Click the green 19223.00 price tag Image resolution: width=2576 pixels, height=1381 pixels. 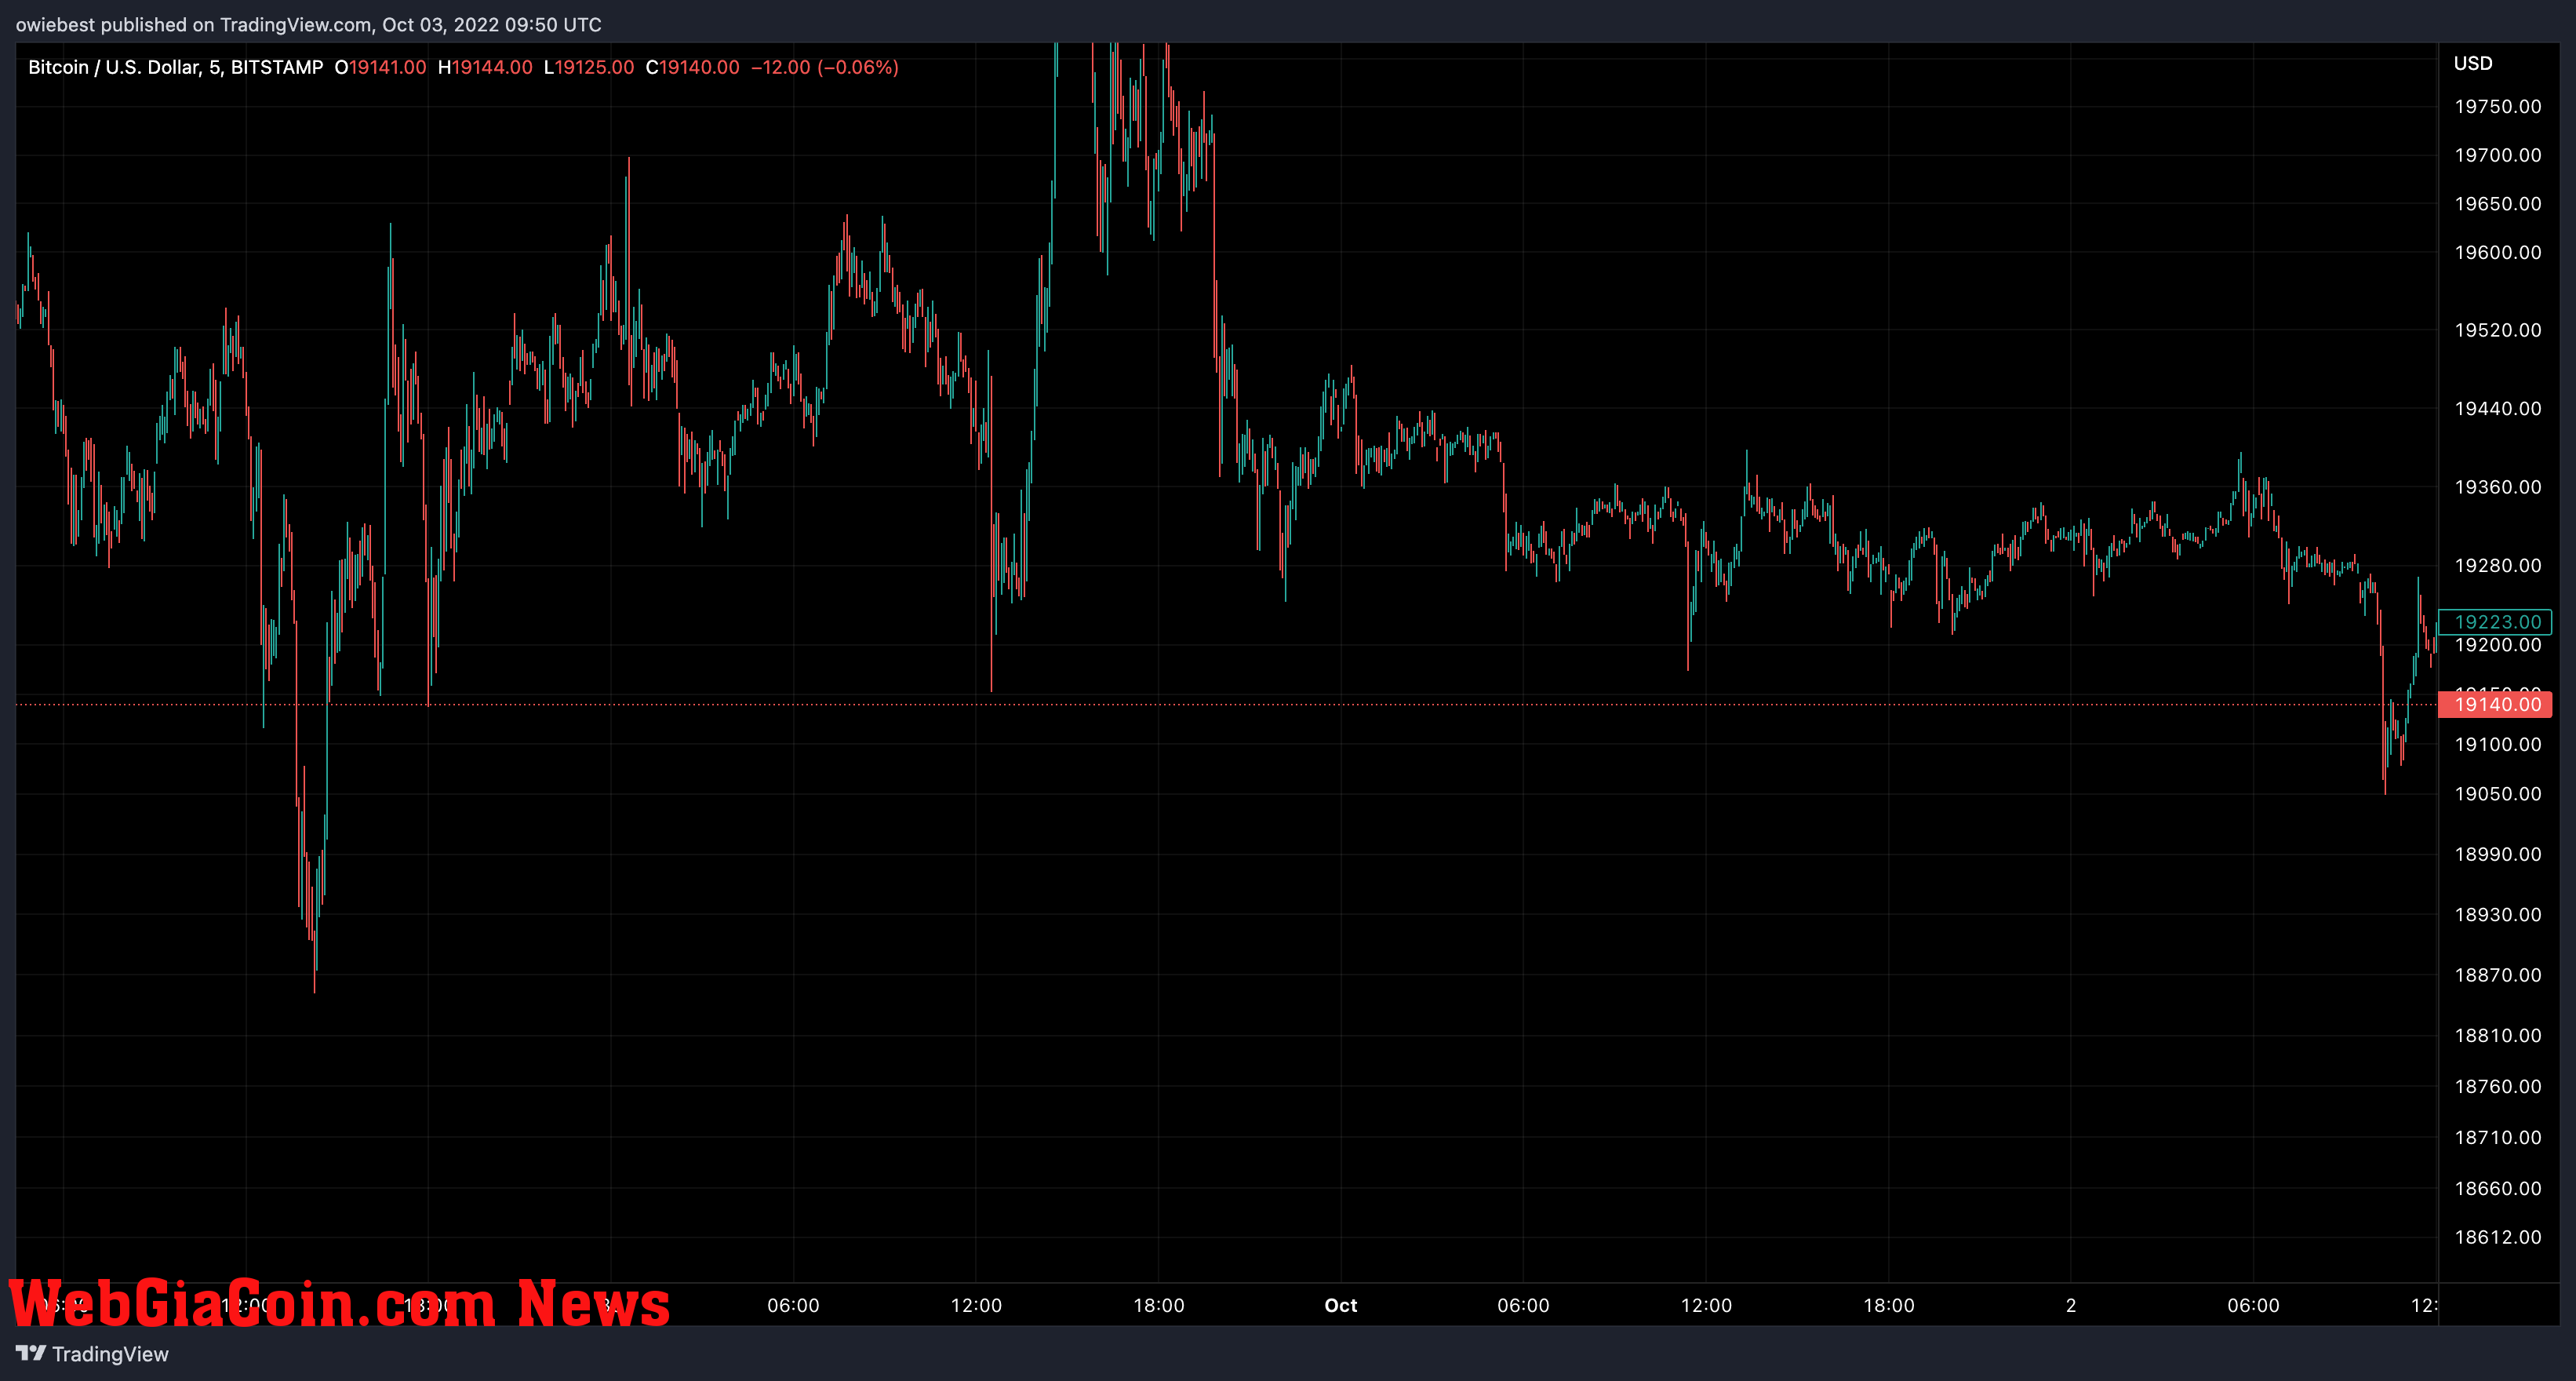pos(2495,622)
